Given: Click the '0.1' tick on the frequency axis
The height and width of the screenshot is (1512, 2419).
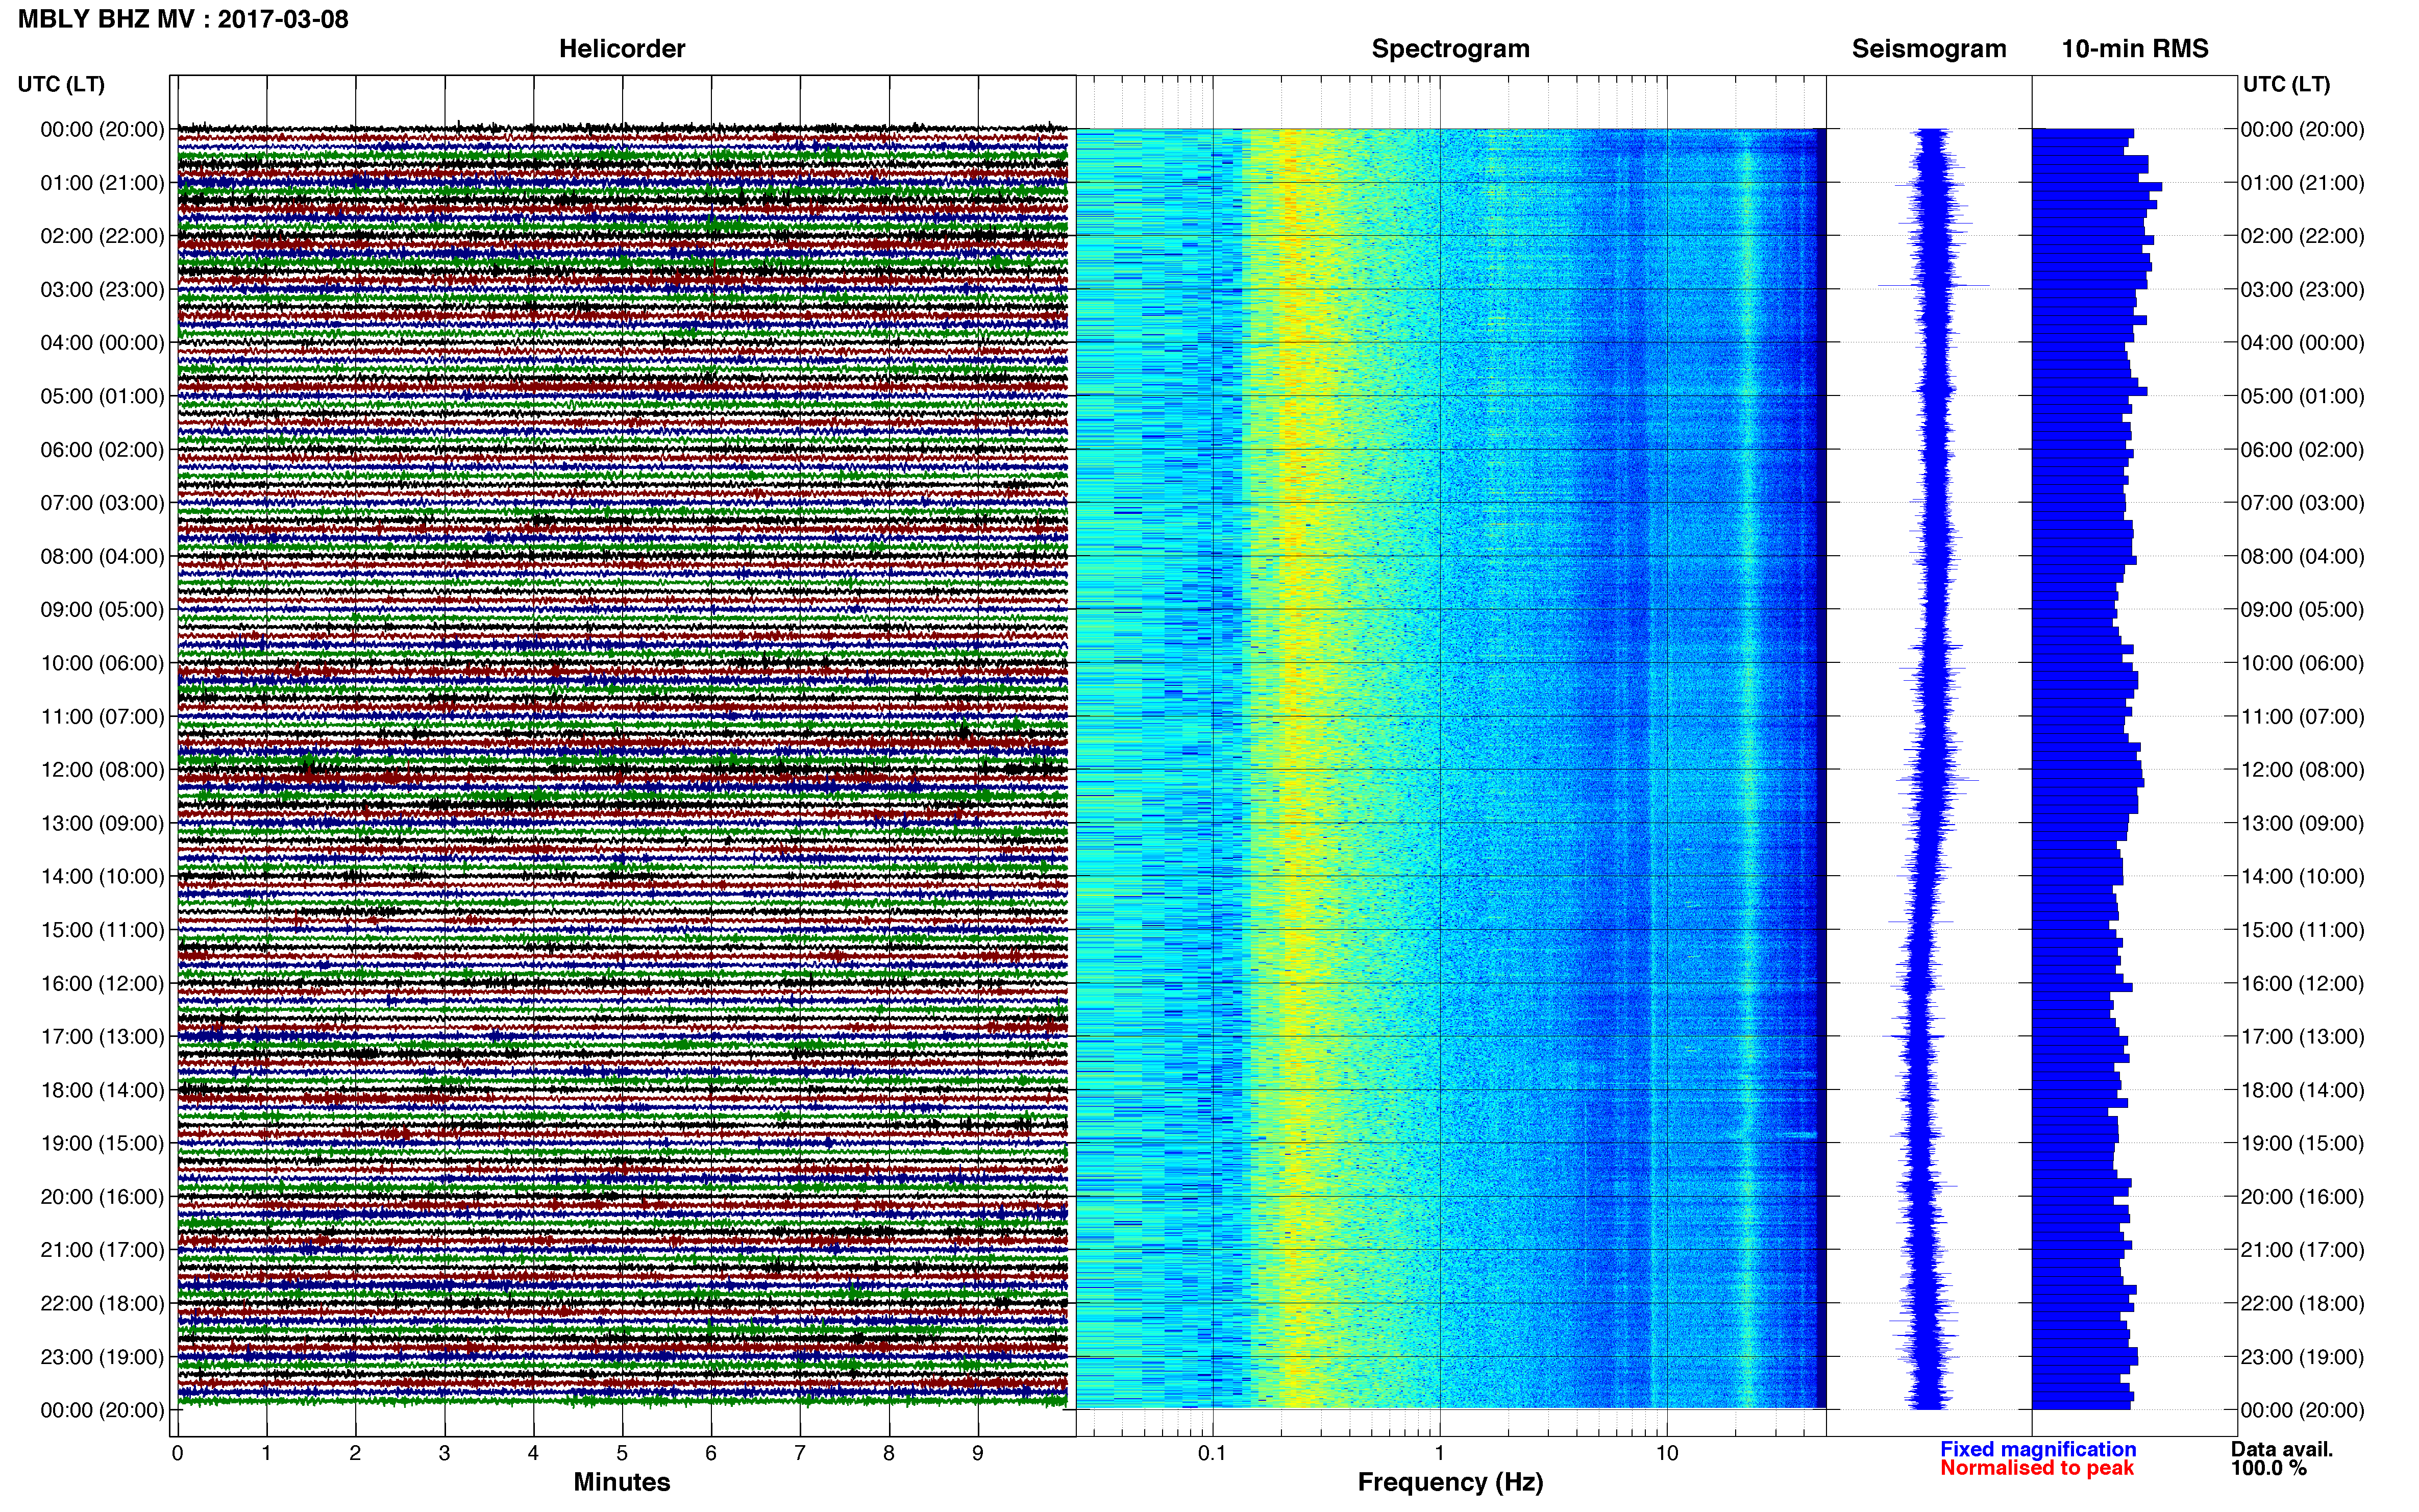Looking at the screenshot, I should [x=1212, y=1453].
